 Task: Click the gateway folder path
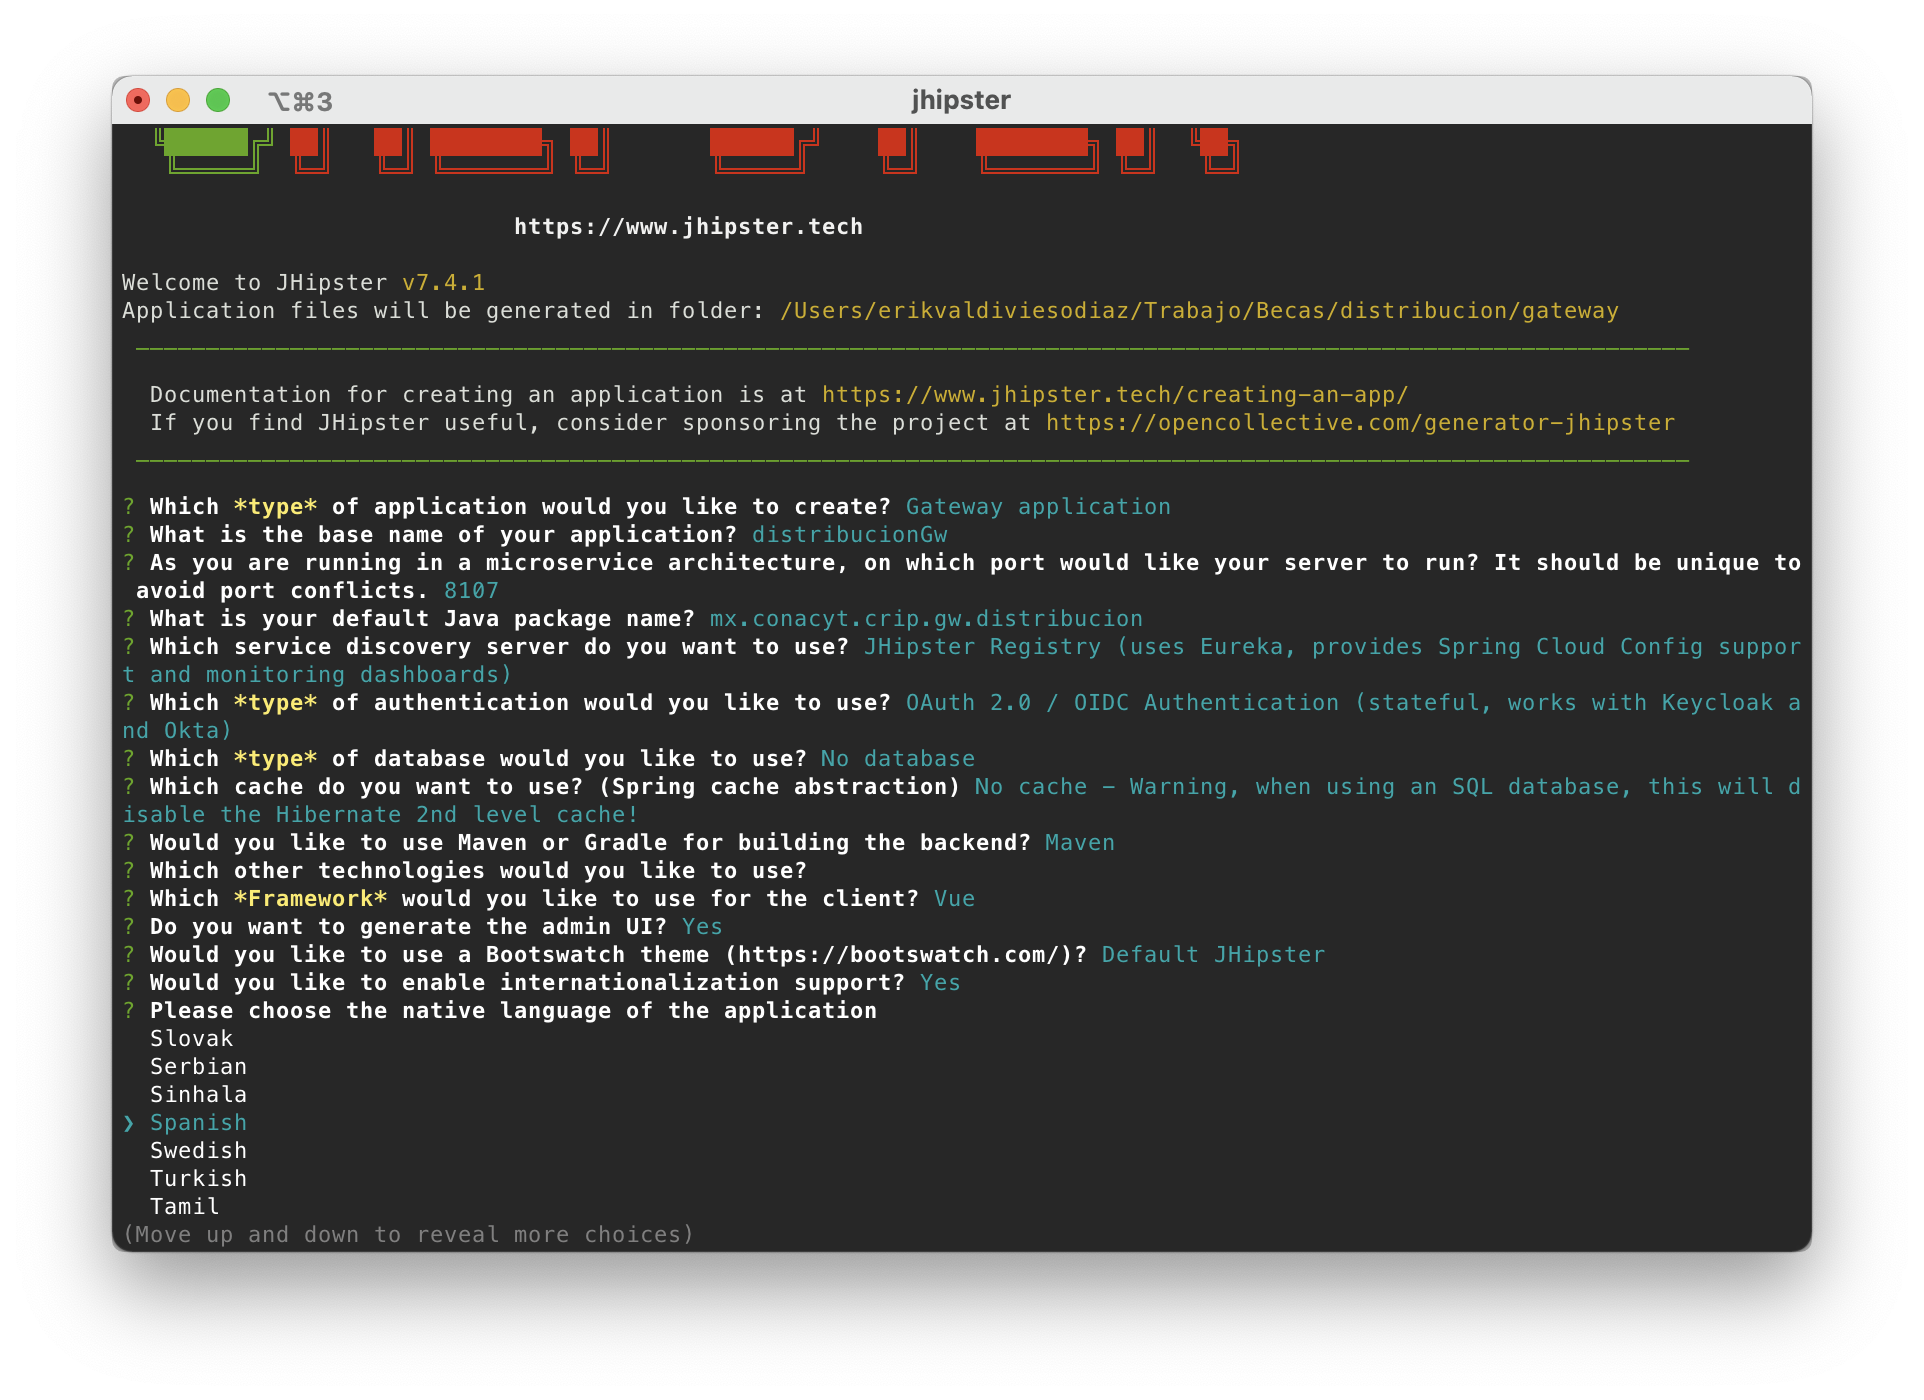pos(1199,311)
